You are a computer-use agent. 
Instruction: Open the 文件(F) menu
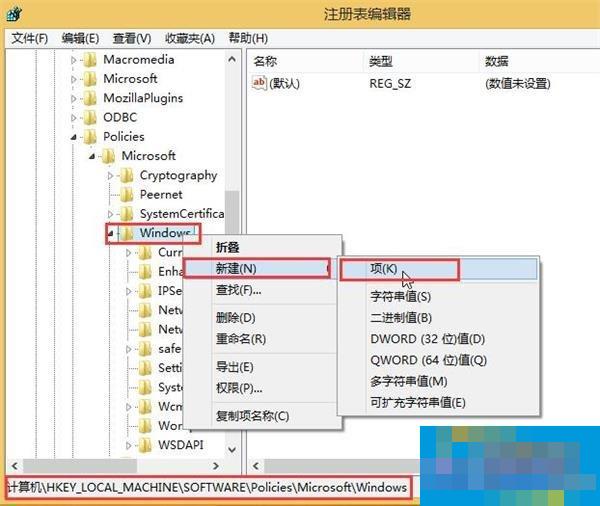coord(29,38)
